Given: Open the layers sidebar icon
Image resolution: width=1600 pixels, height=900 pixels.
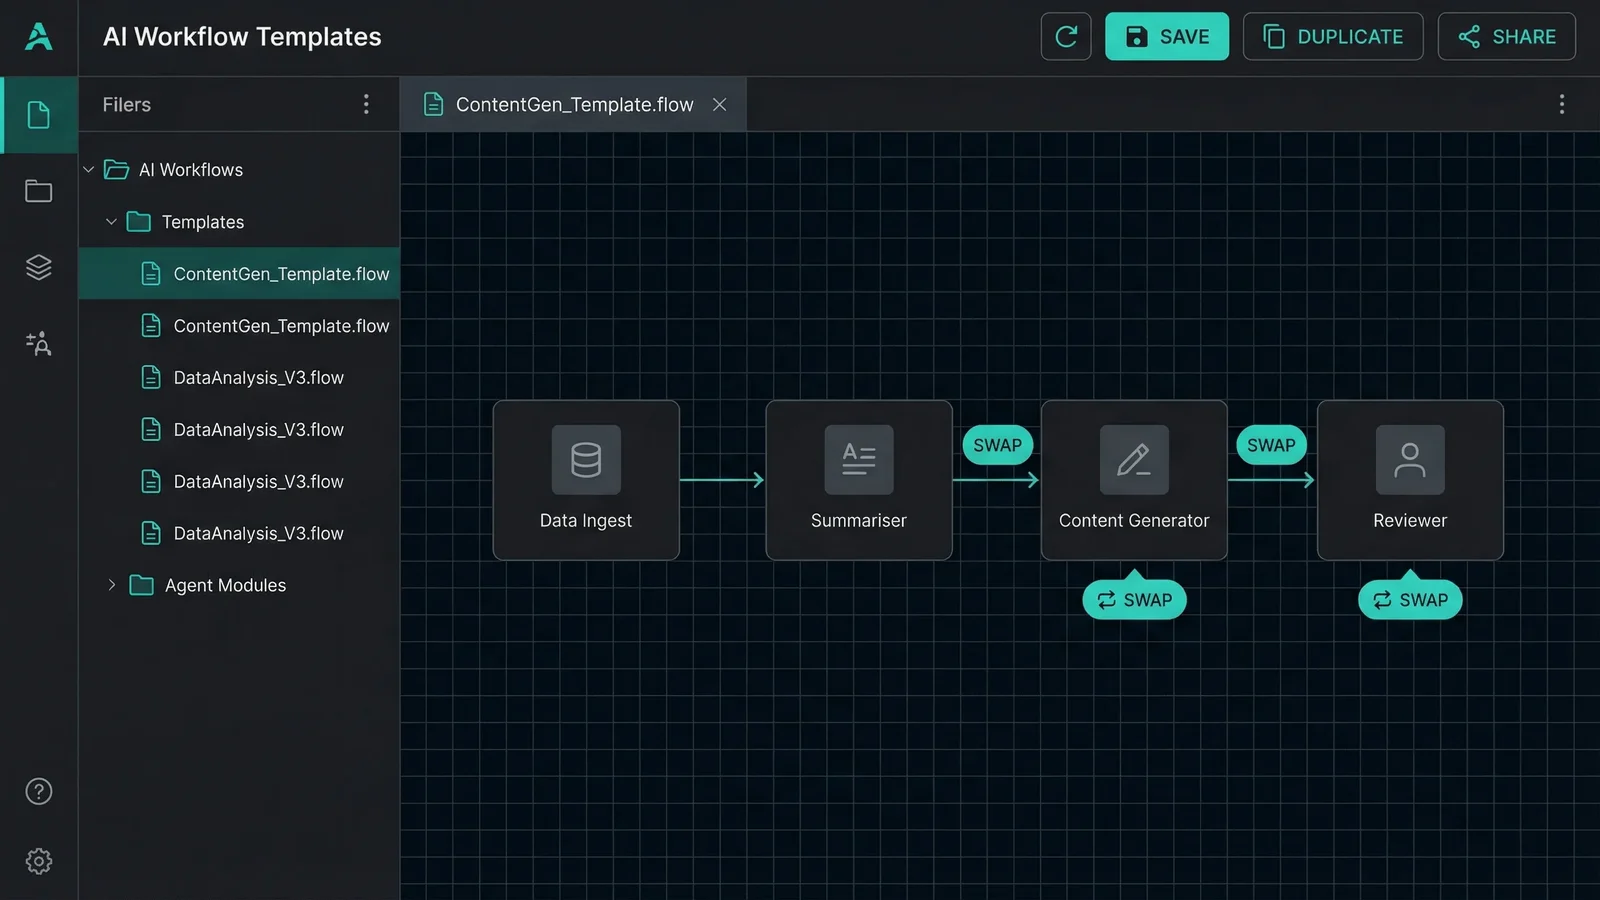Looking at the screenshot, I should 38,267.
